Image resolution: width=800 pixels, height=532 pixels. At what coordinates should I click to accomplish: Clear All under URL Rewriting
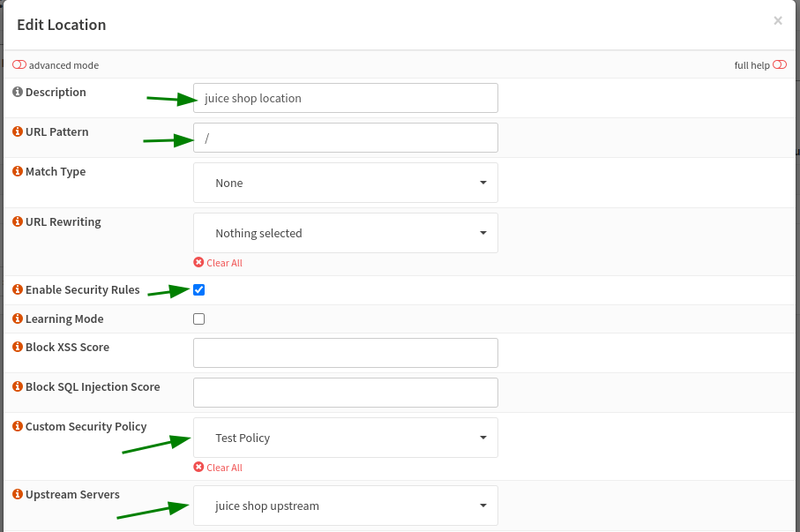(218, 263)
